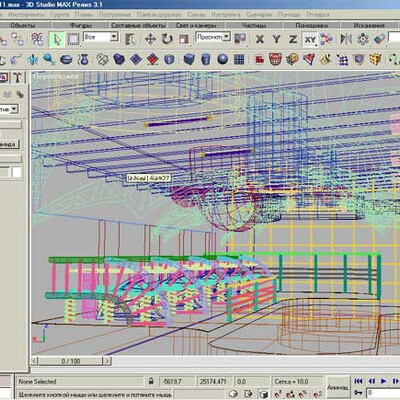Toggle the XY plane constraint button
This screenshot has height=400, width=400.
310,39
